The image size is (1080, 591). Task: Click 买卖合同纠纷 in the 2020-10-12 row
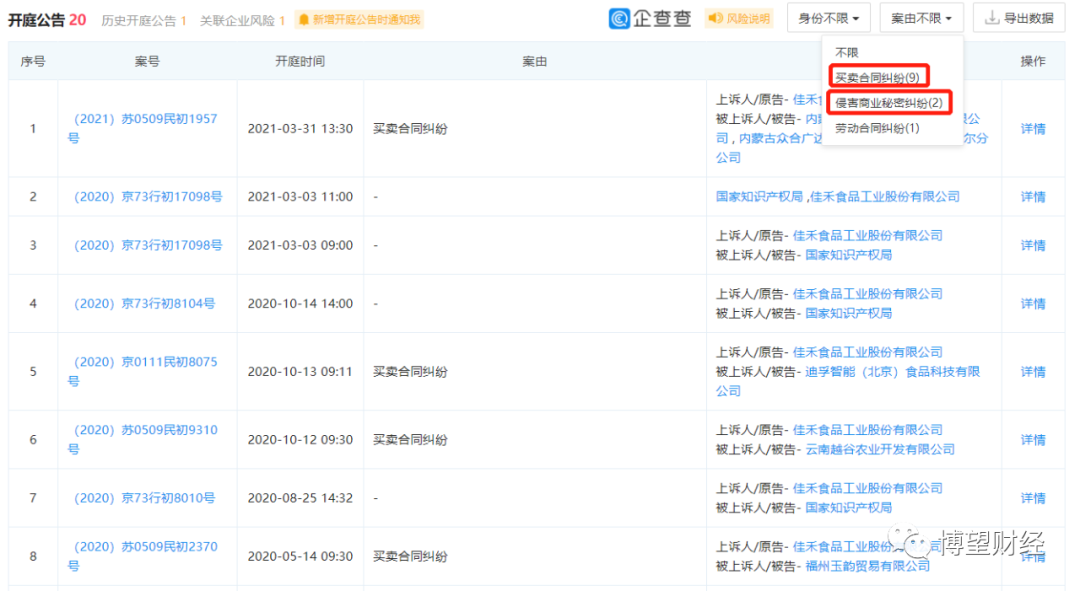pos(411,439)
